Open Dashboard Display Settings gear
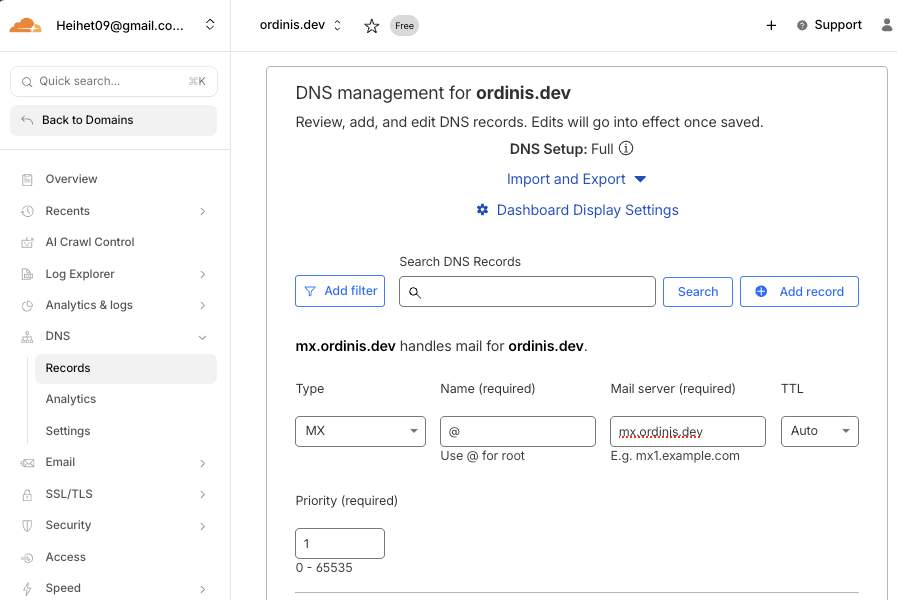 pyautogui.click(x=483, y=210)
